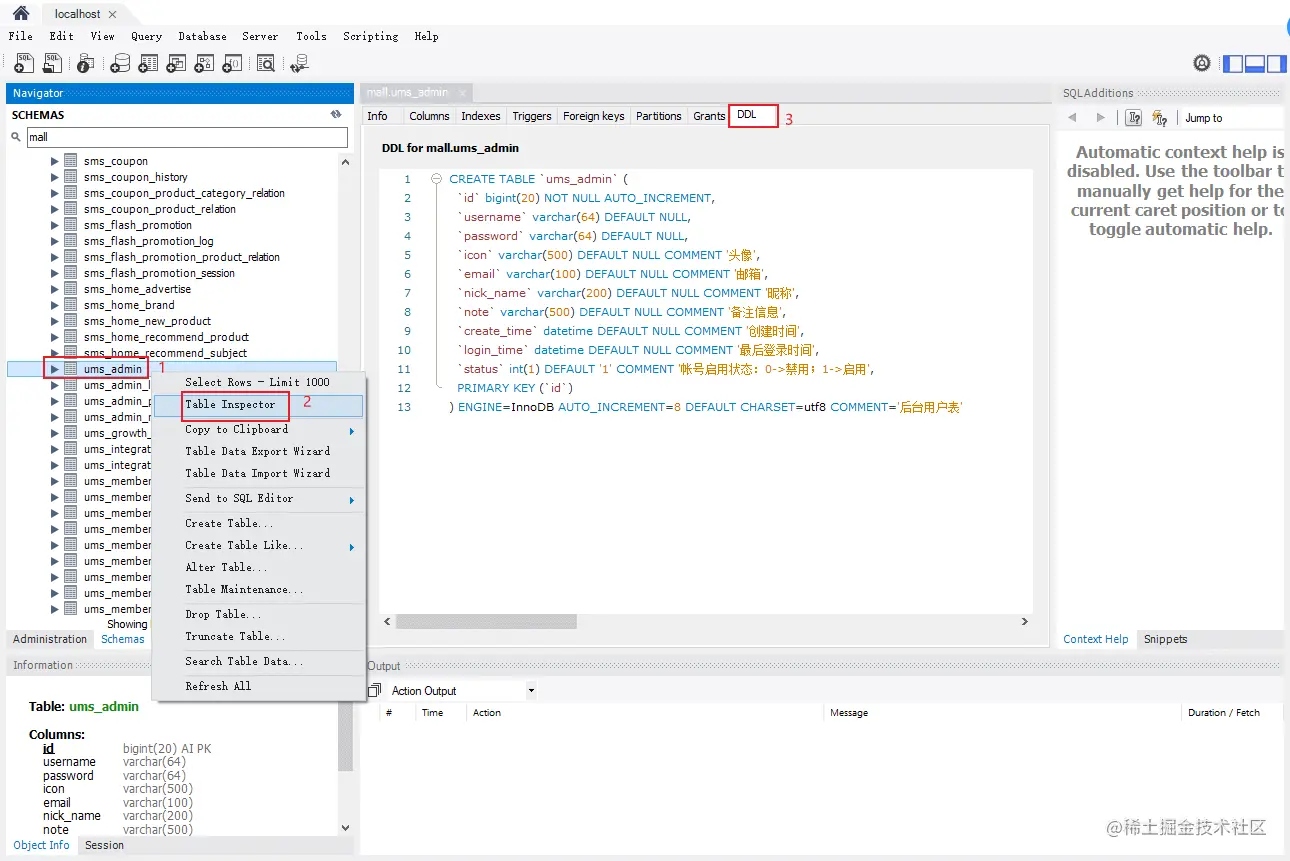This screenshot has height=861, width=1290.
Task: Open Workbench preferences gear icon
Action: [1202, 63]
